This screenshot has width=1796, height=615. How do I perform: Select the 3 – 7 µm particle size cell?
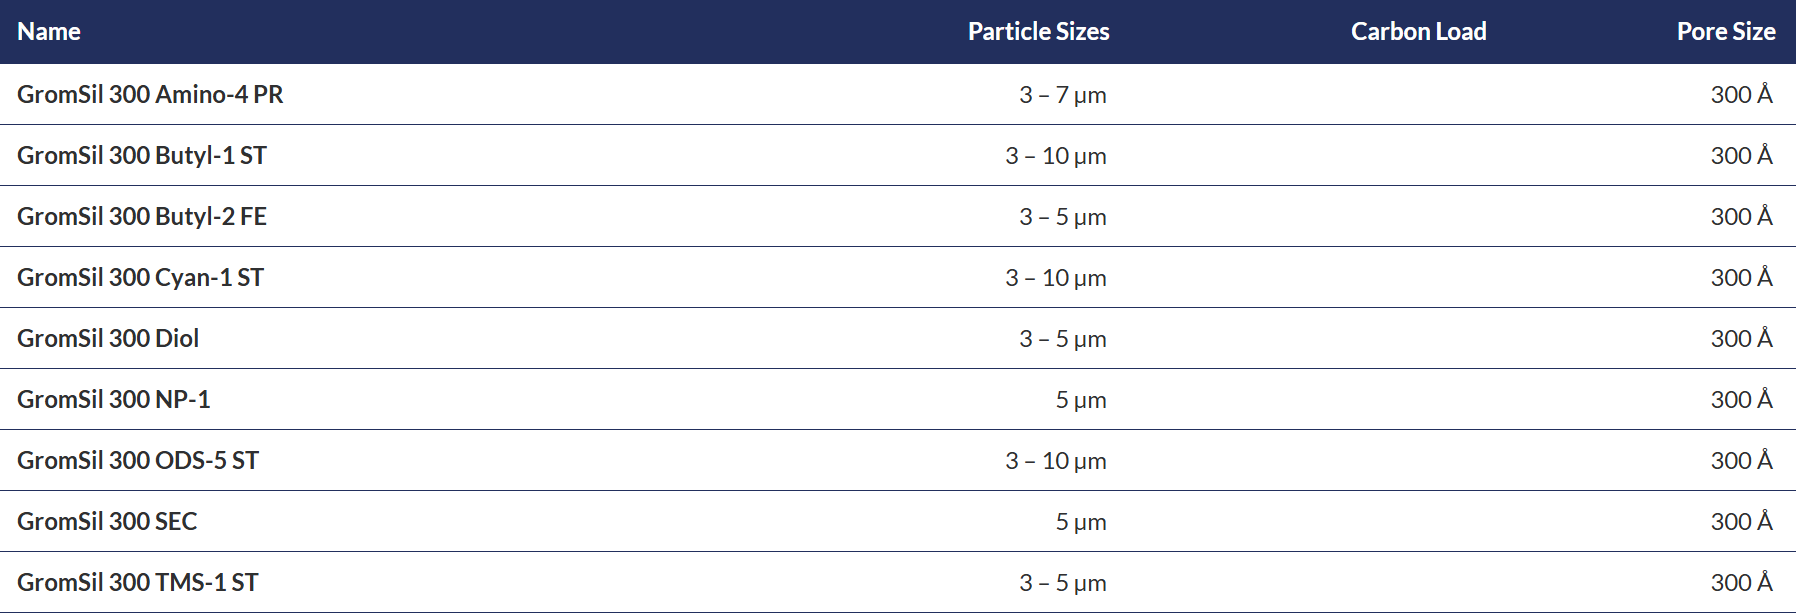tap(1062, 95)
